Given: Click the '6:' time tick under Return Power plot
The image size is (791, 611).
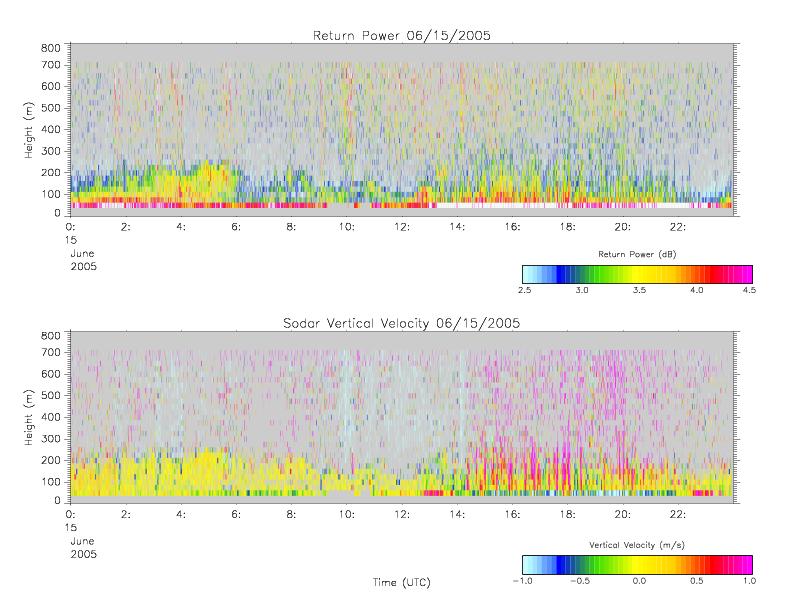Looking at the screenshot, I should 236,227.
